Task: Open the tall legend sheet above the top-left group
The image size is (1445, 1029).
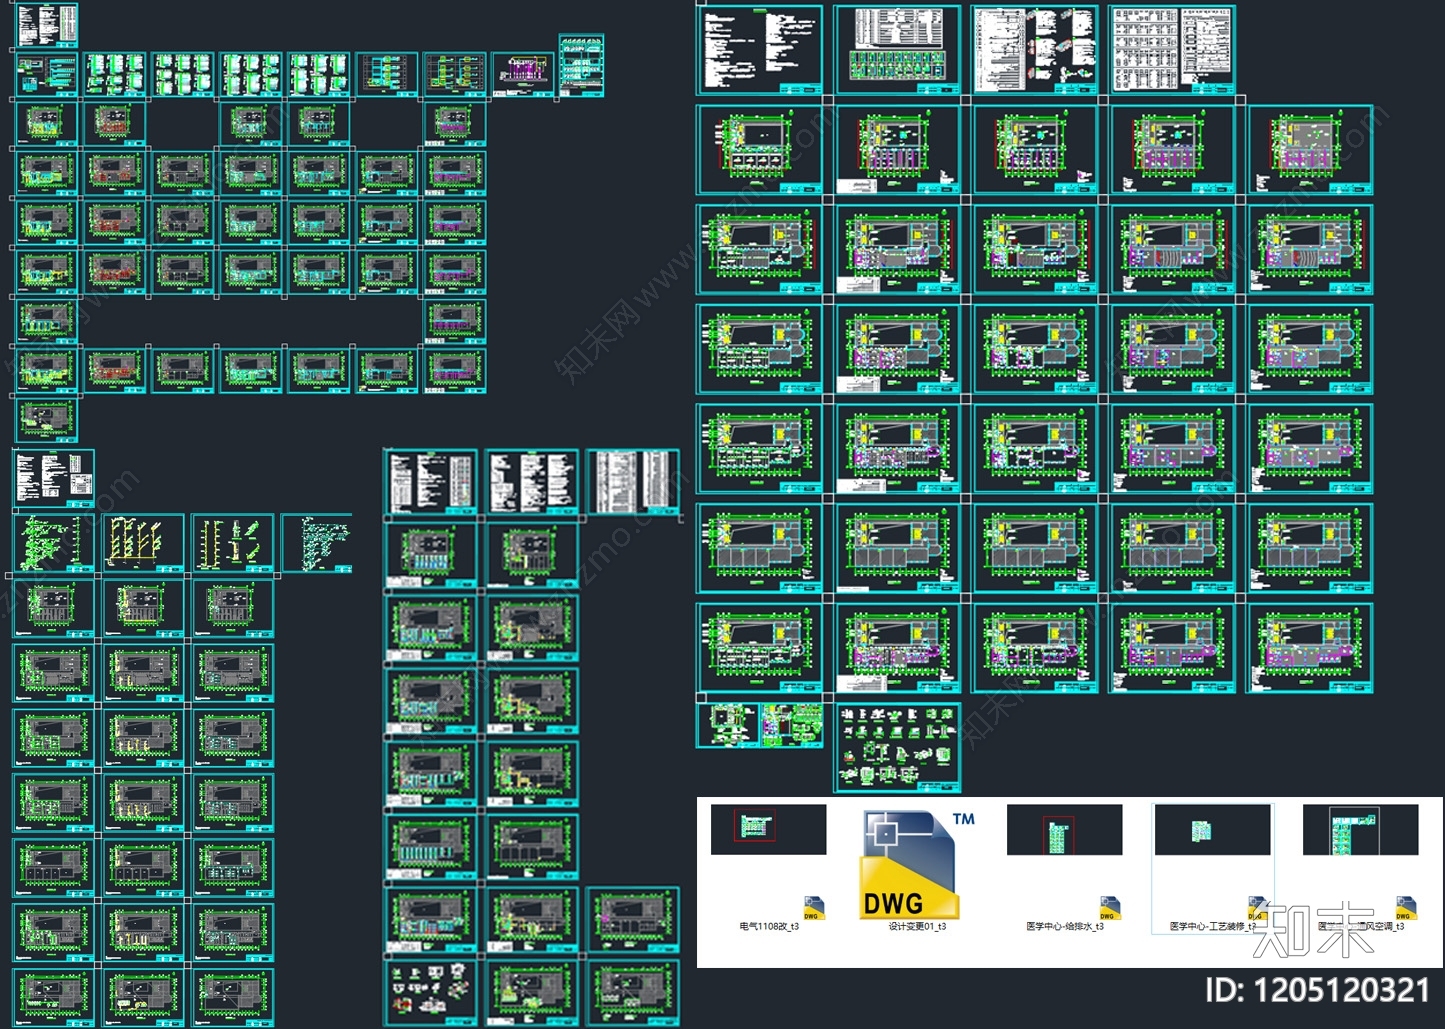Action: click(46, 25)
